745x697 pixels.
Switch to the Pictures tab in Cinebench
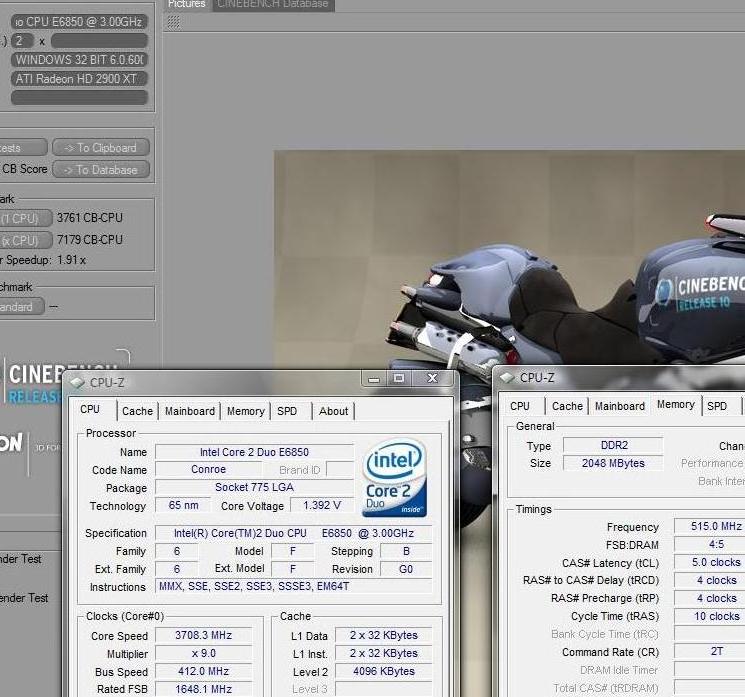click(187, 4)
